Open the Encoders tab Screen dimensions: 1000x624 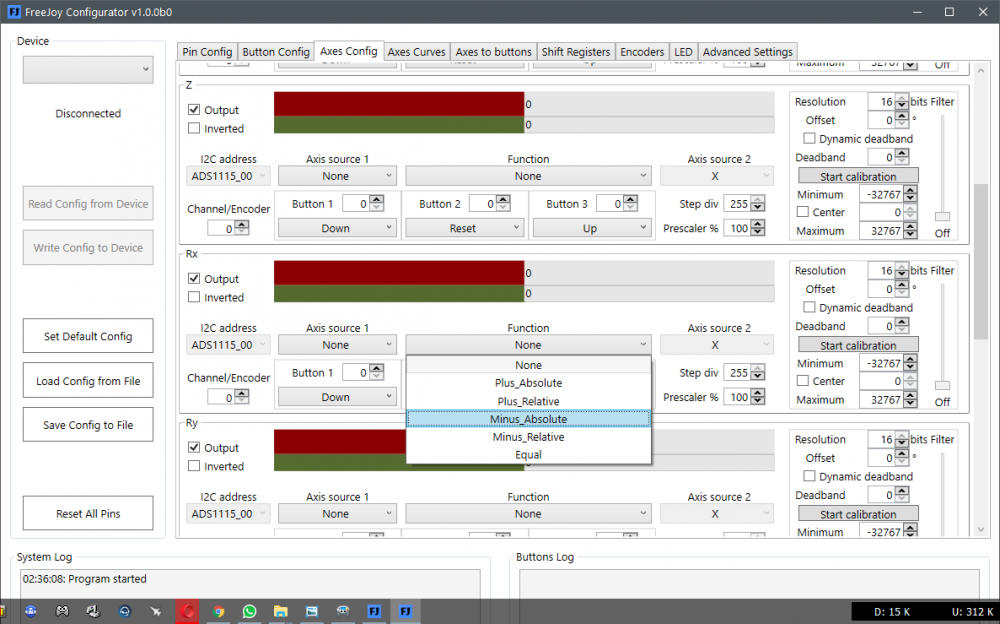[642, 52]
